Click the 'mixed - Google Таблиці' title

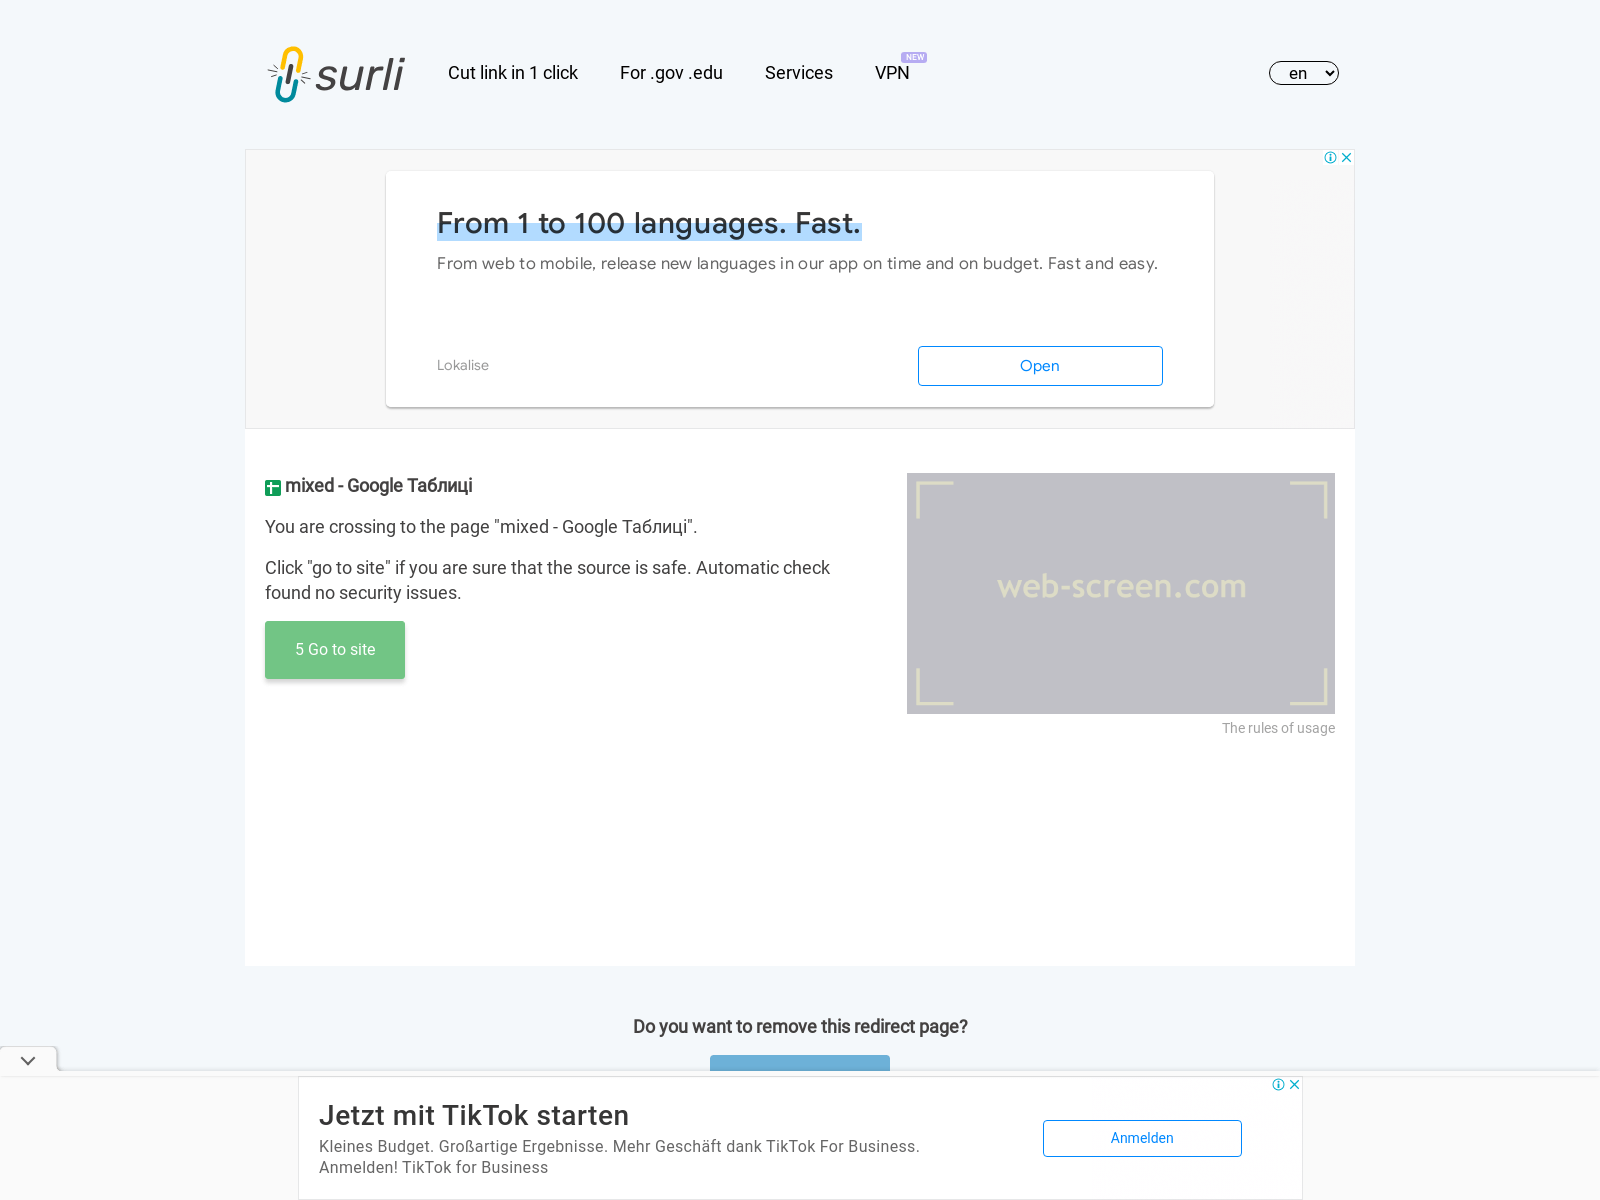tap(379, 486)
